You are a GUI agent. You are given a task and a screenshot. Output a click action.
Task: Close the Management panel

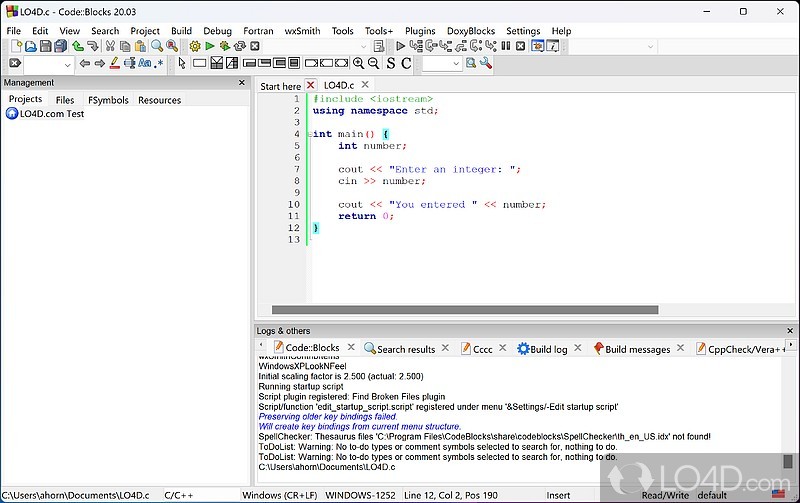(x=242, y=82)
